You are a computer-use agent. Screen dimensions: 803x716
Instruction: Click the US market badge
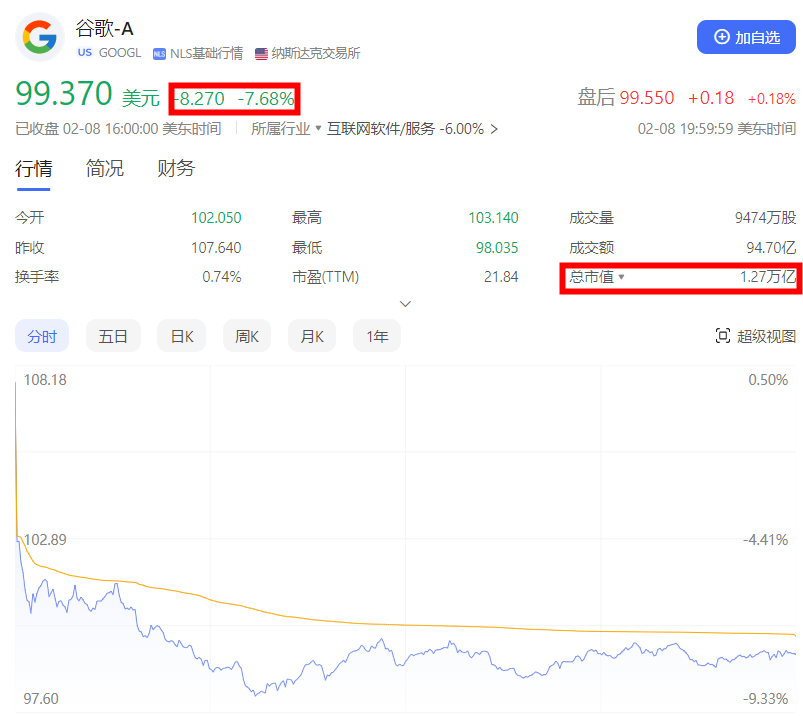(84, 53)
